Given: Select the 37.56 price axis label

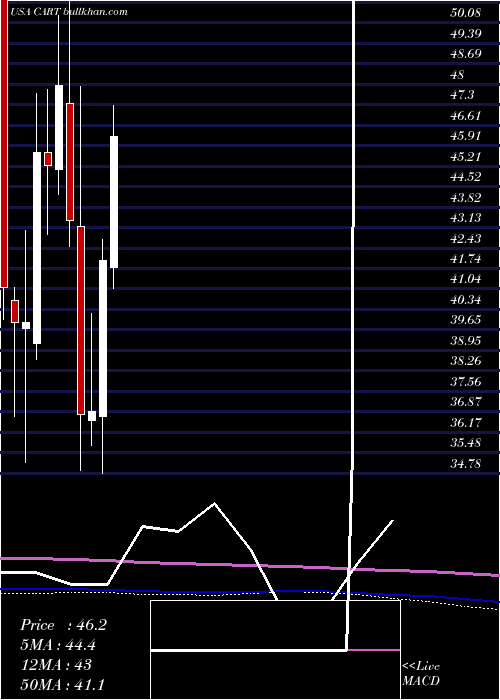Looking at the screenshot, I should click(466, 381).
